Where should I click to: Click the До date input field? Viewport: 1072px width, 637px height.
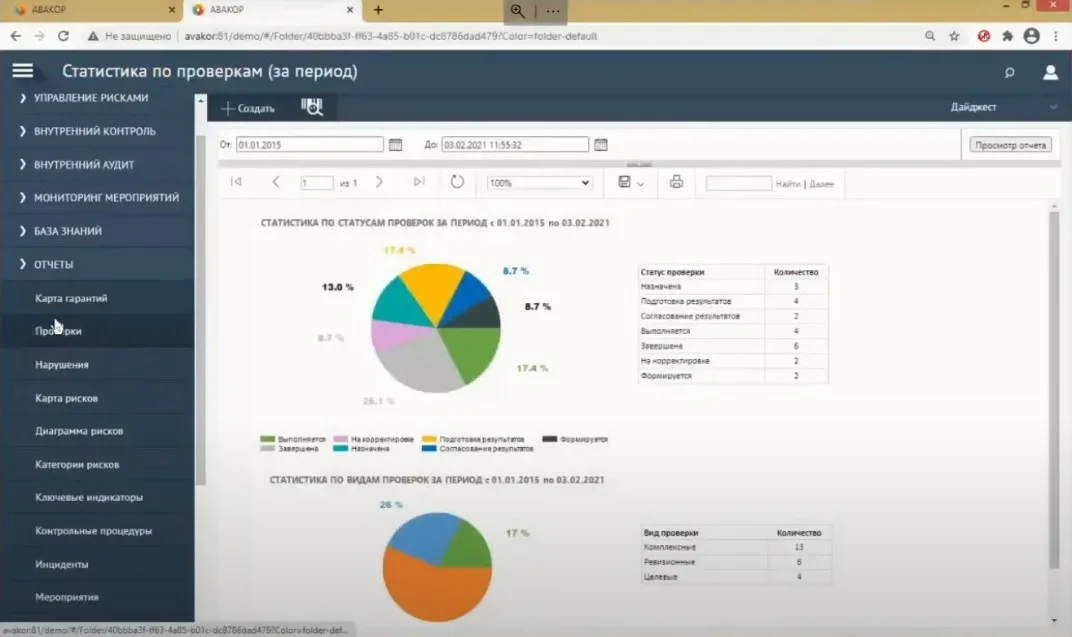click(515, 144)
